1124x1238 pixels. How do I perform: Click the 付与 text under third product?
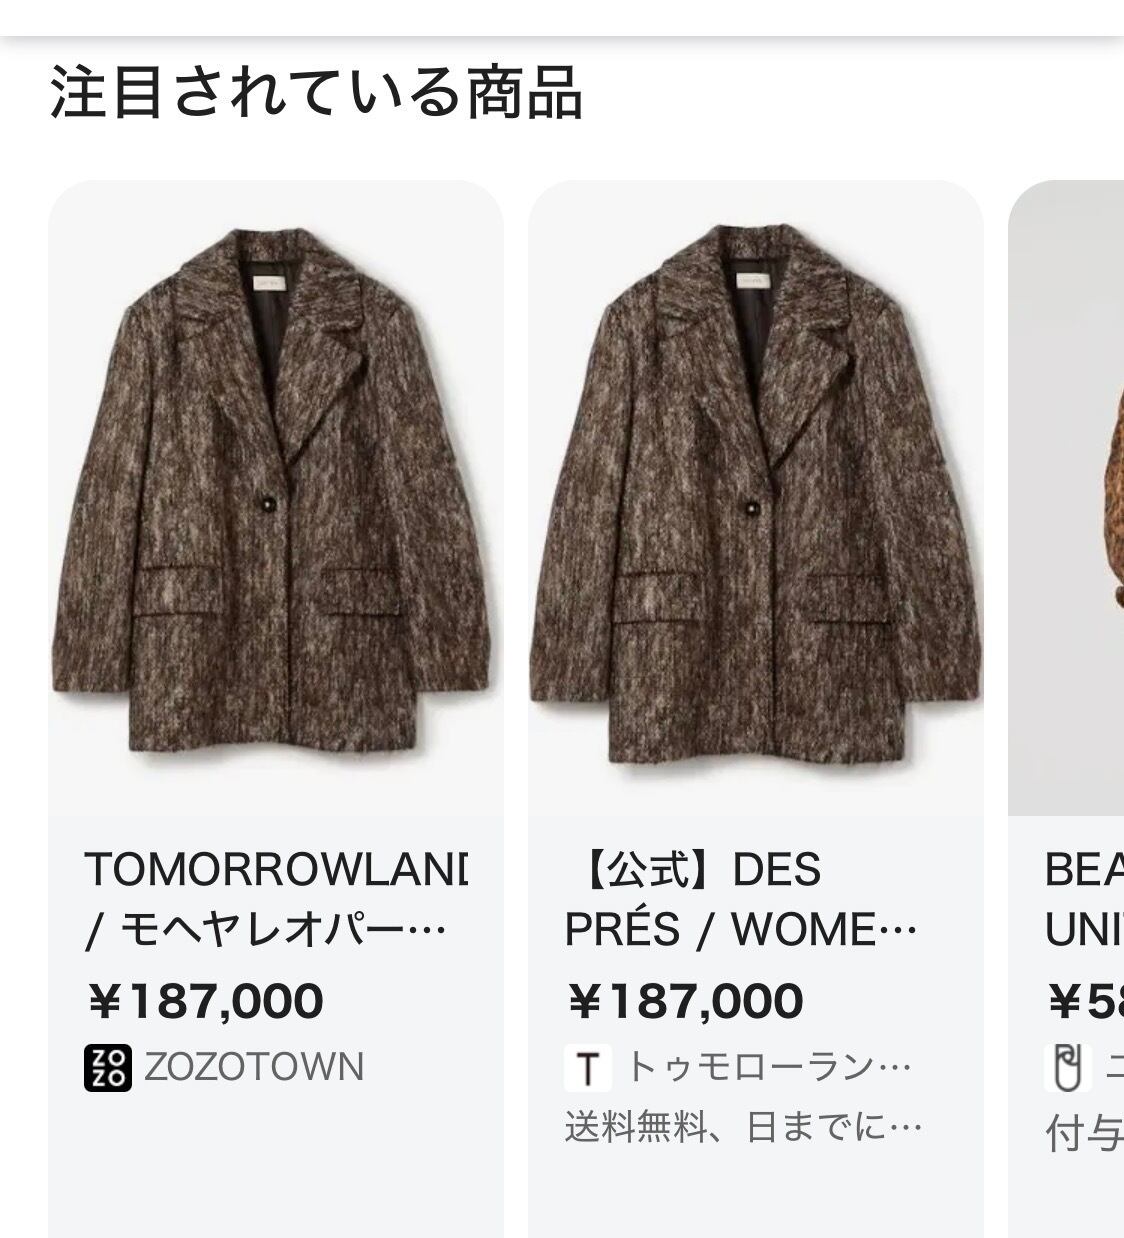1084,1134
